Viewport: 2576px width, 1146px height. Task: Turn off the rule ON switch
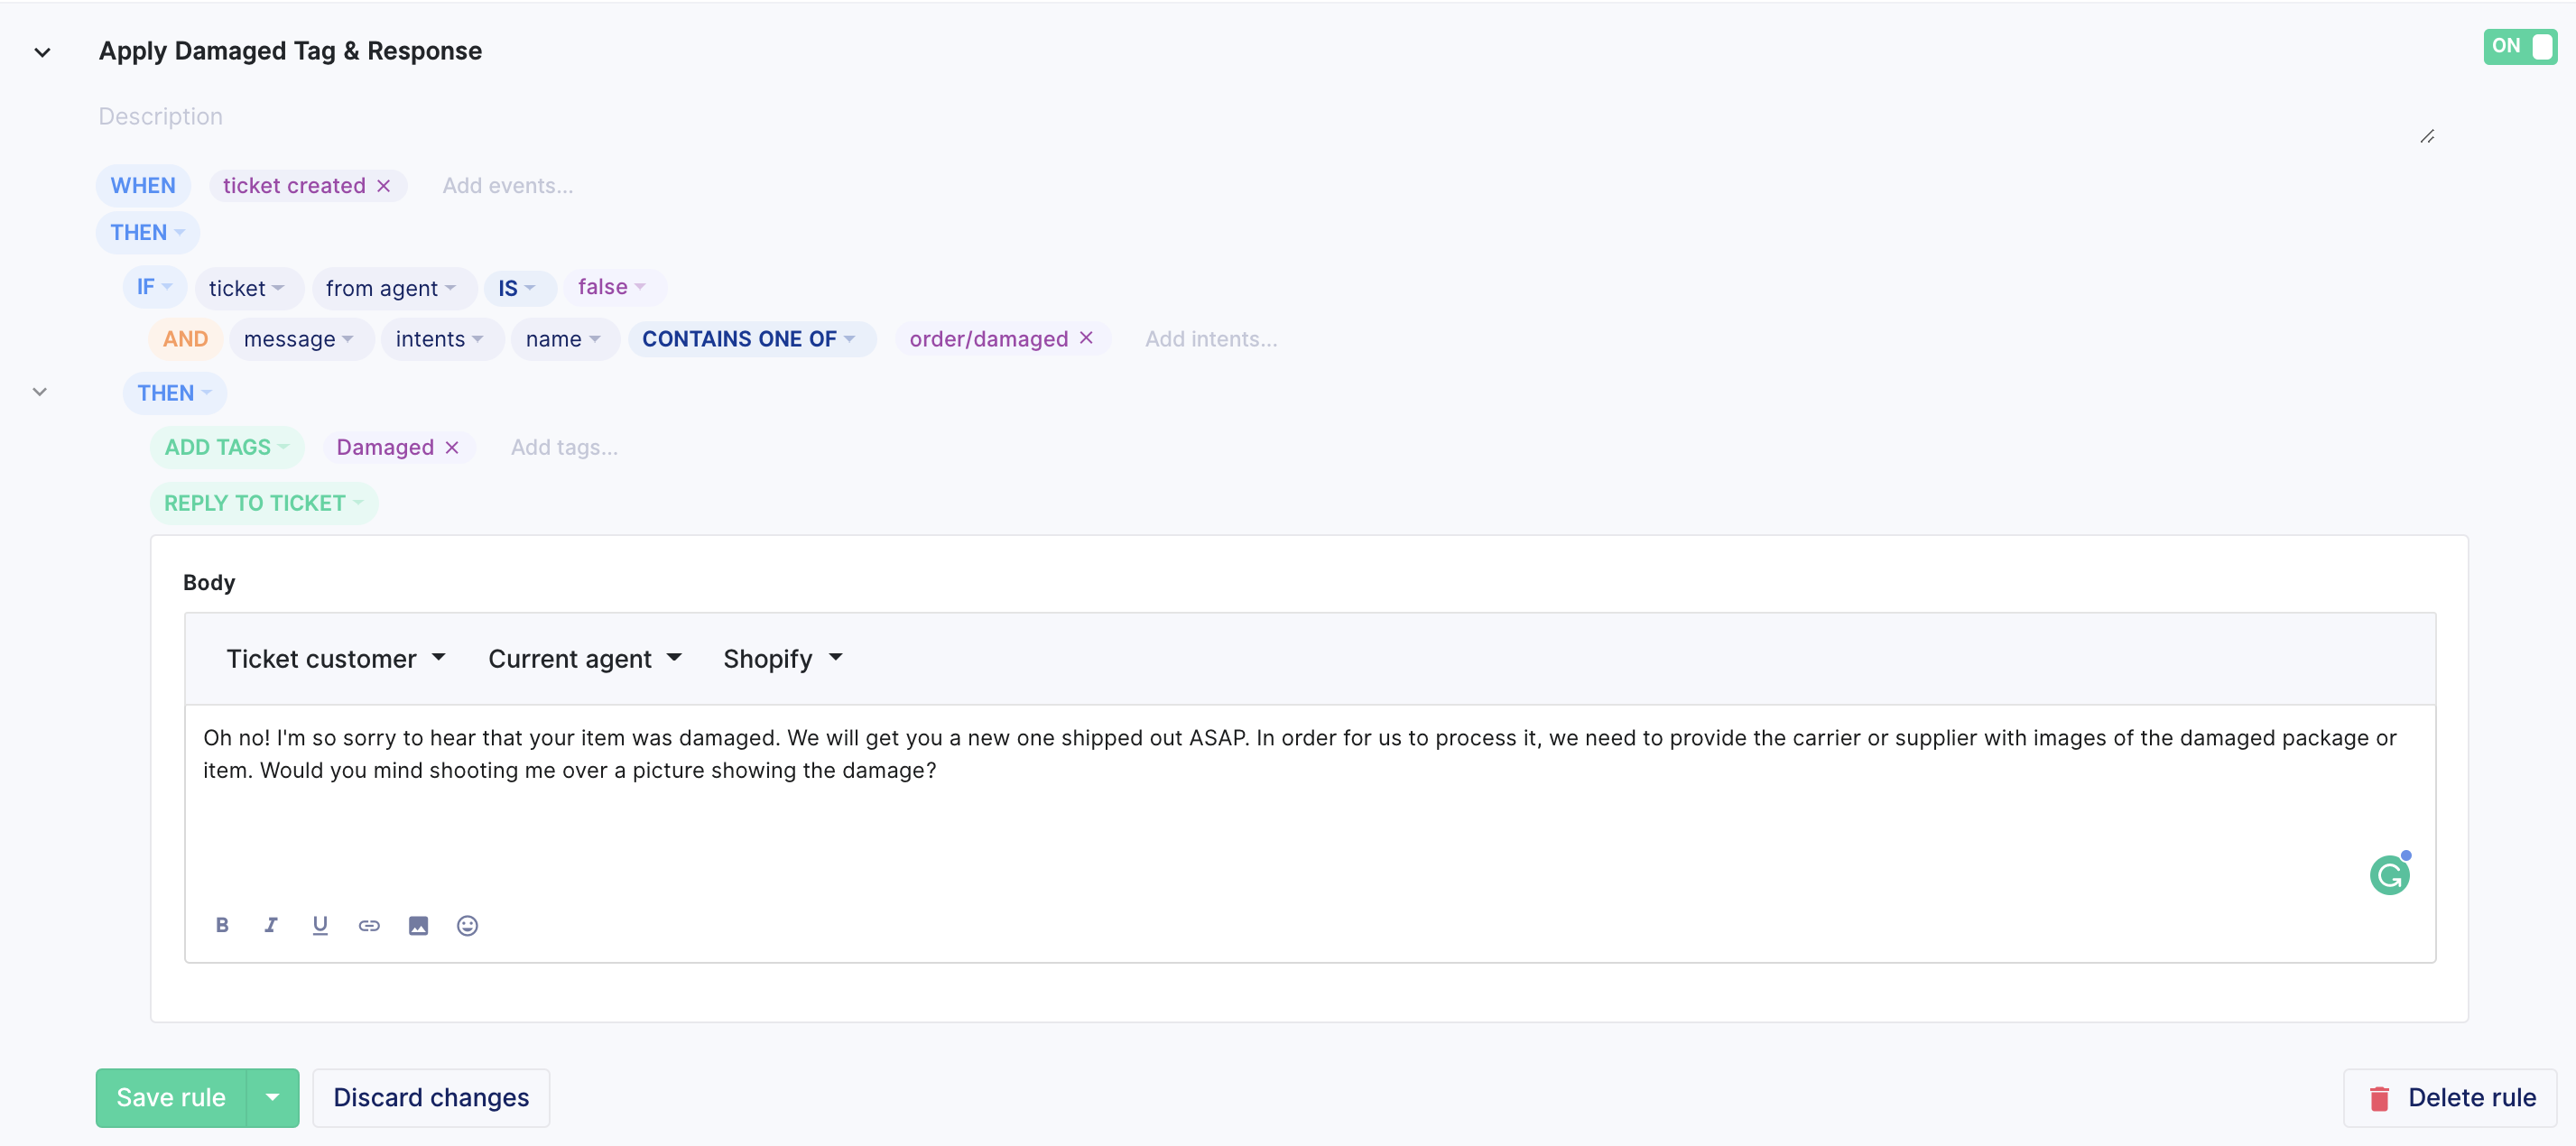point(2520,46)
